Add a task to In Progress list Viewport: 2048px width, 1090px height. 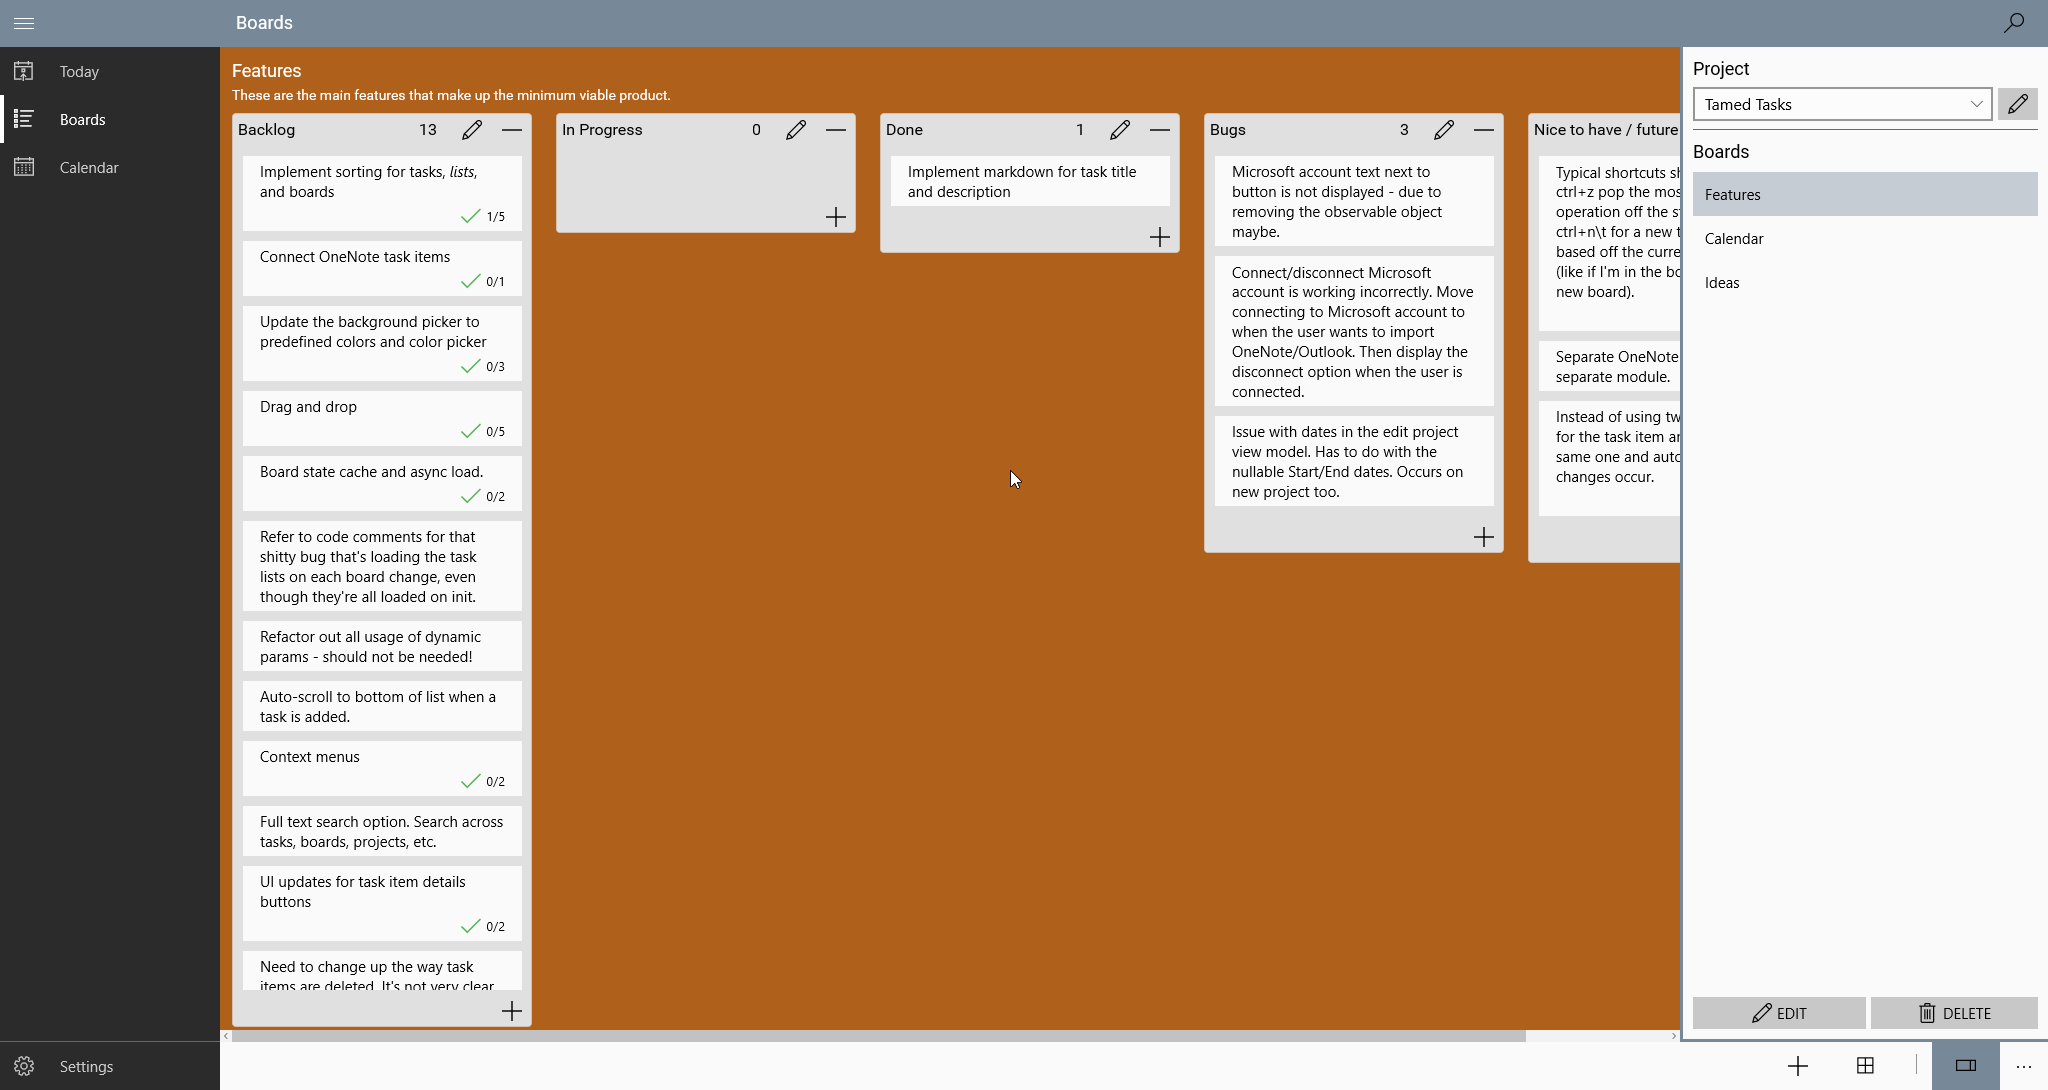tap(836, 217)
